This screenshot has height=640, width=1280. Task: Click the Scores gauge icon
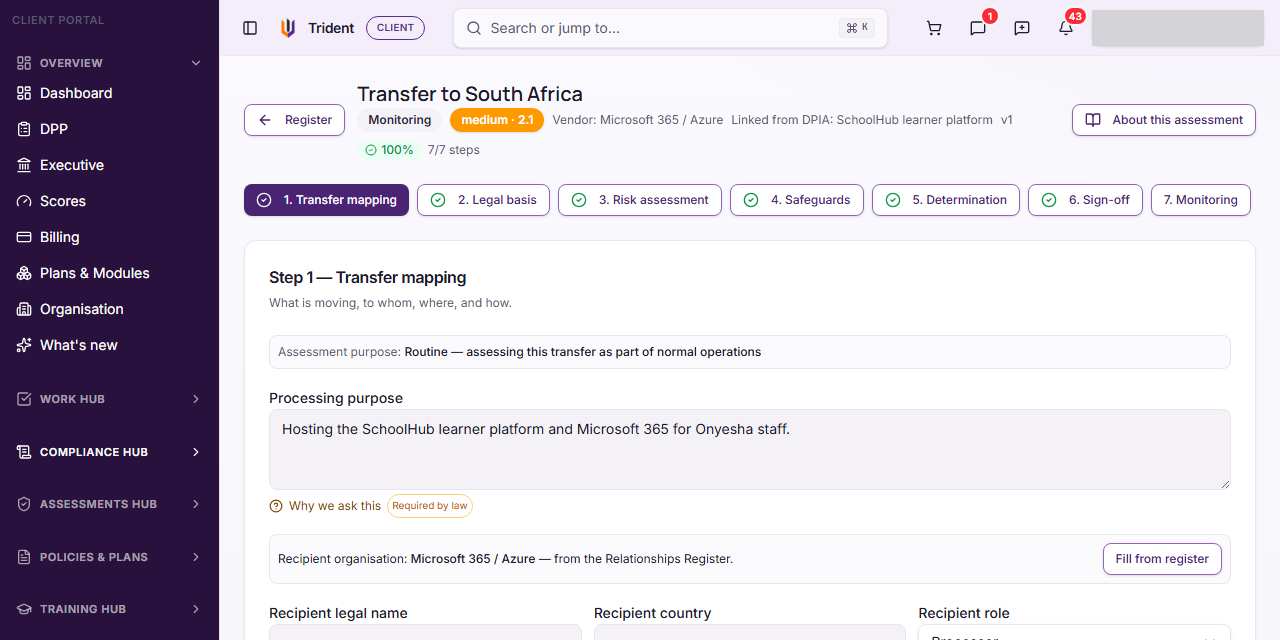click(x=23, y=201)
